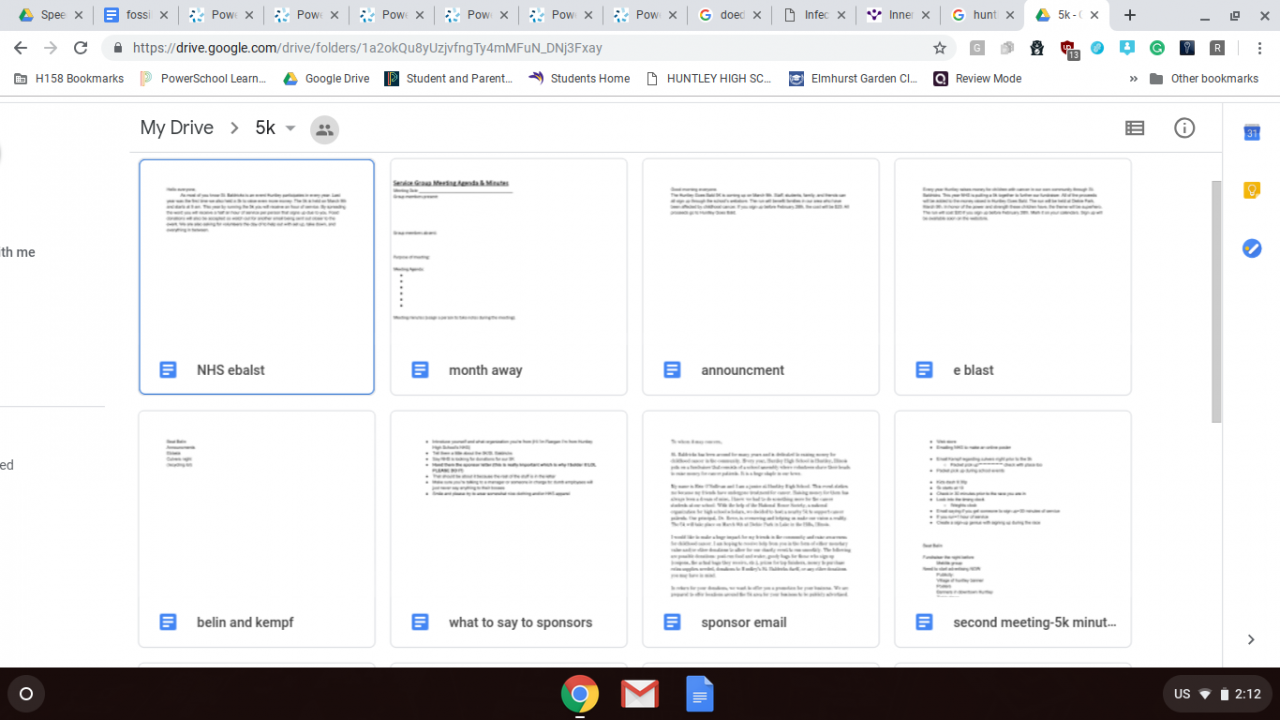The width and height of the screenshot is (1280, 720).
Task: Open the Elmhurst Garden Cl bookmark
Action: tap(853, 78)
